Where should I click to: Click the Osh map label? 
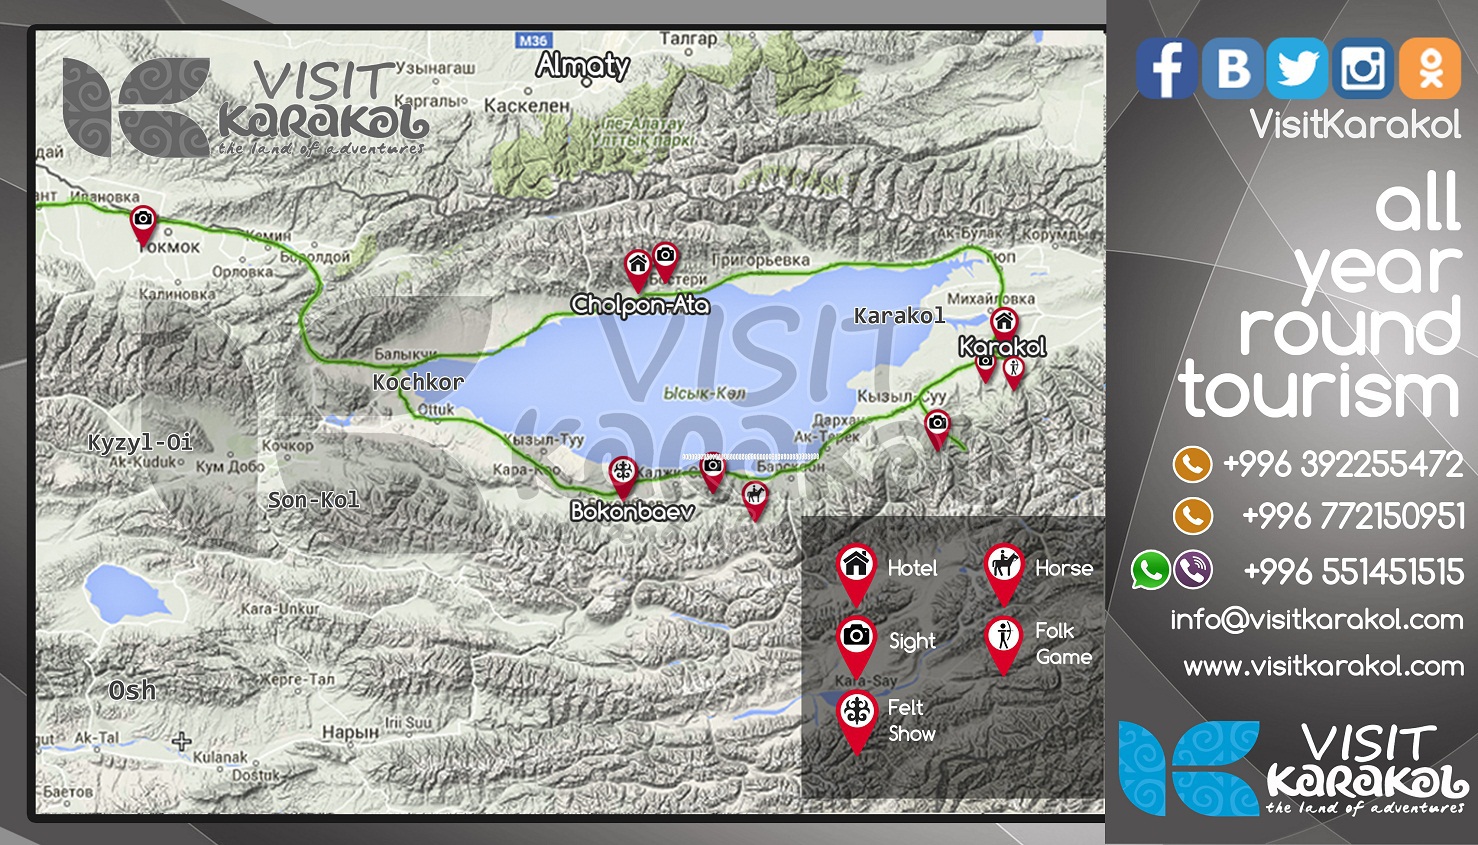[132, 691]
